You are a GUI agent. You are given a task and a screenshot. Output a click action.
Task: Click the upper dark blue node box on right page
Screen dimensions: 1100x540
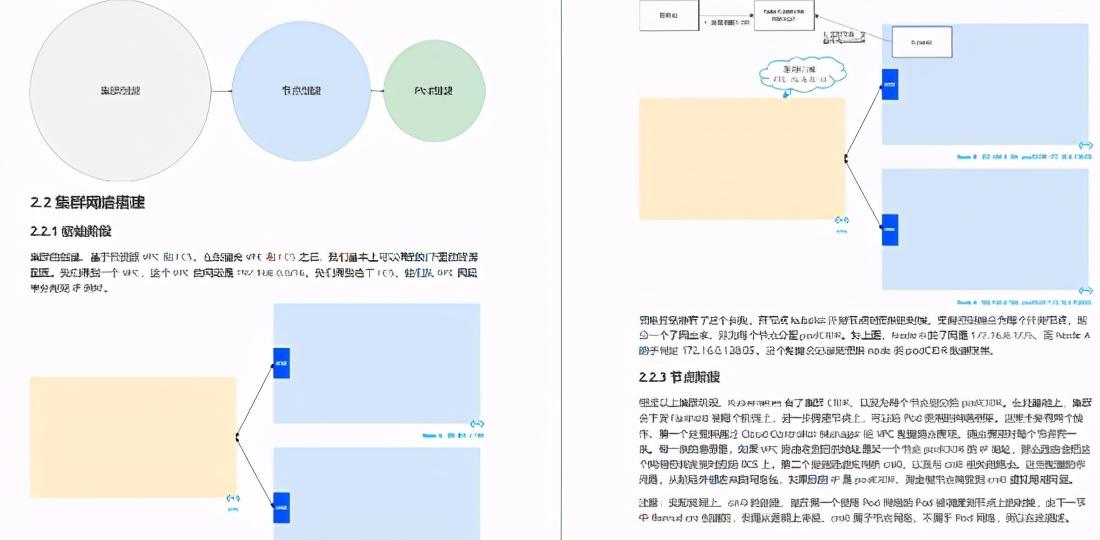tap(890, 84)
